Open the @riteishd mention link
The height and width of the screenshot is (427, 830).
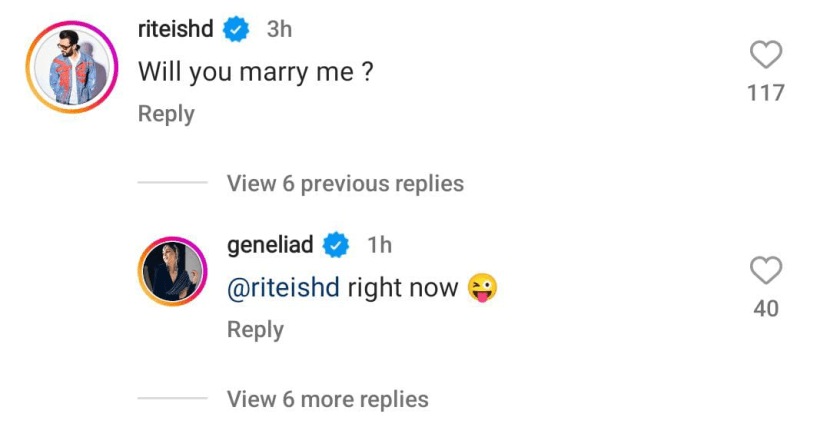click(x=284, y=288)
